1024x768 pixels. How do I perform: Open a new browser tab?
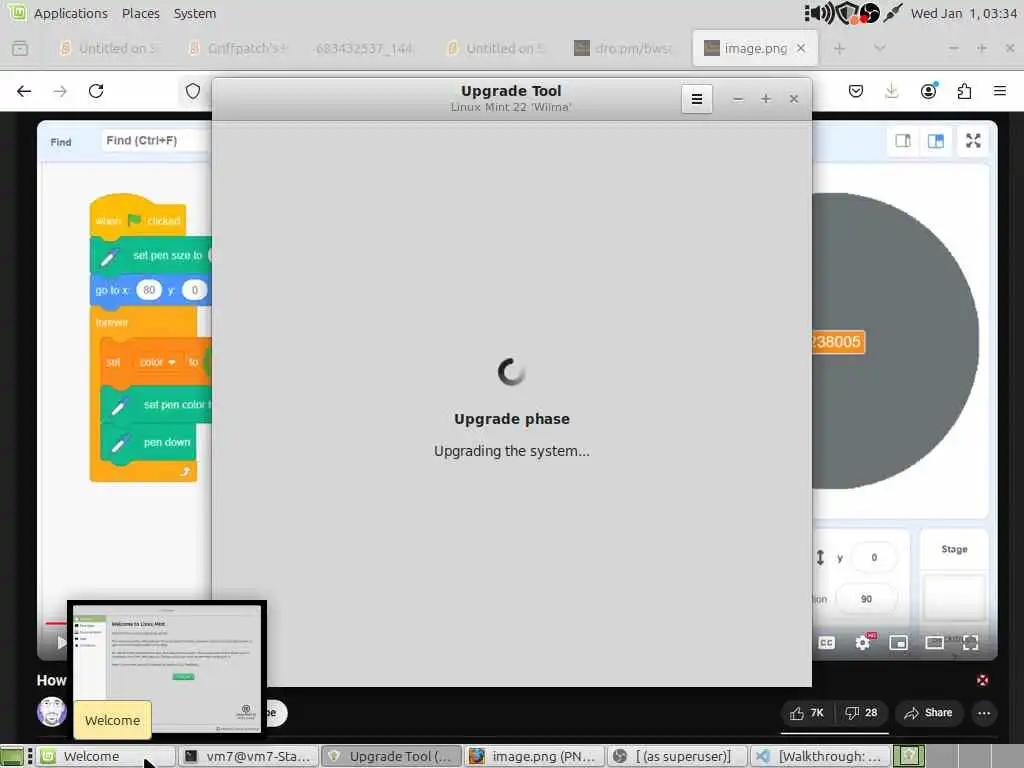[x=839, y=48]
